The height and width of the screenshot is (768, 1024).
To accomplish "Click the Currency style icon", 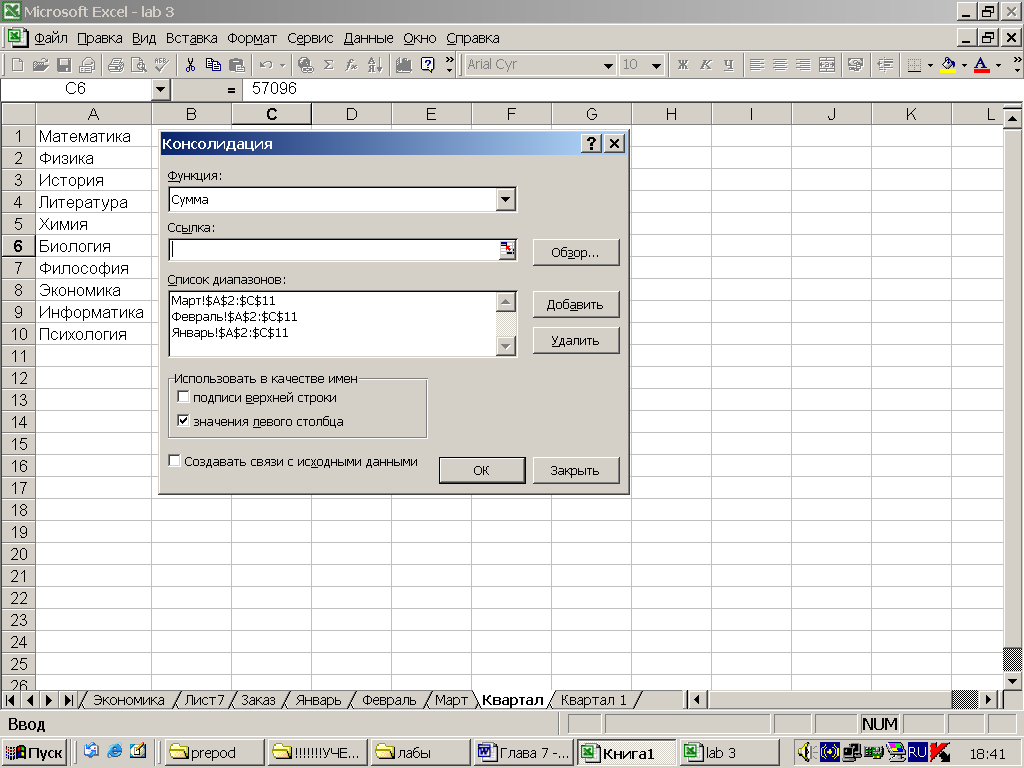I will click(855, 65).
